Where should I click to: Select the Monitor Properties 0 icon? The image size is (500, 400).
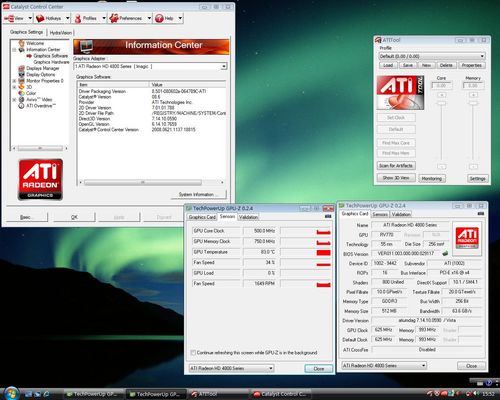22,81
